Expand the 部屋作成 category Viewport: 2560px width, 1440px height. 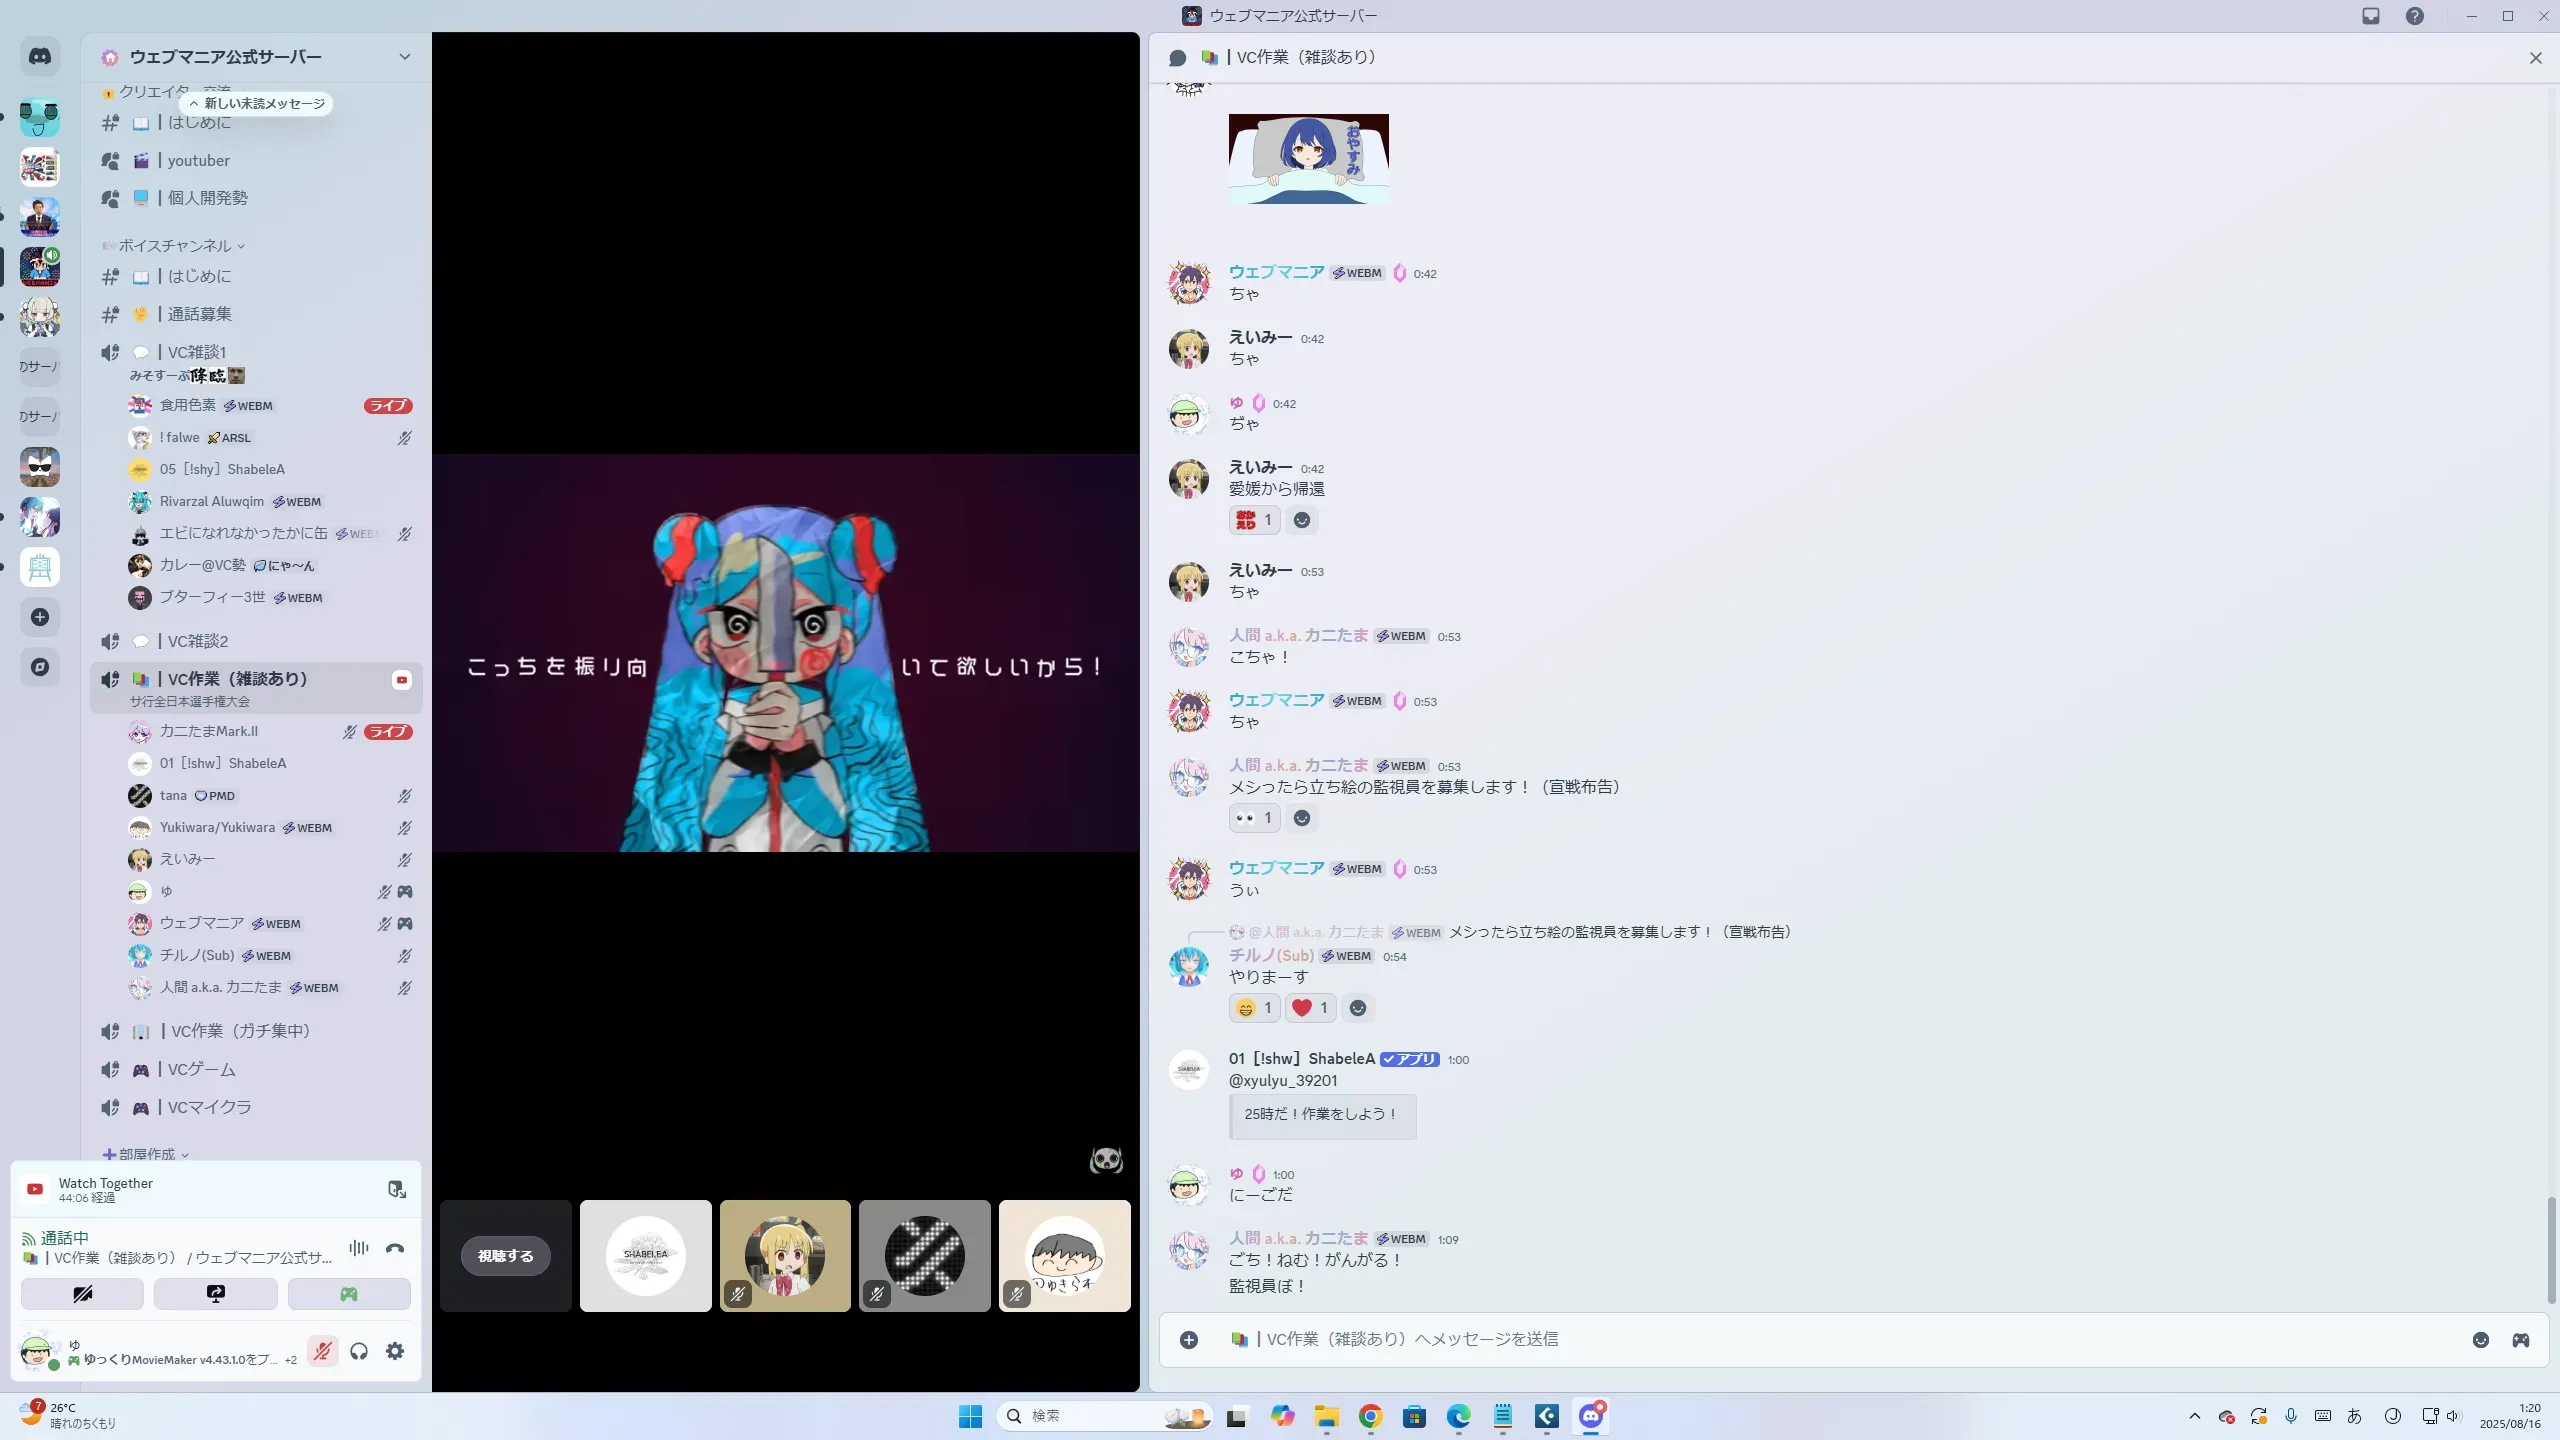pyautogui.click(x=147, y=1154)
